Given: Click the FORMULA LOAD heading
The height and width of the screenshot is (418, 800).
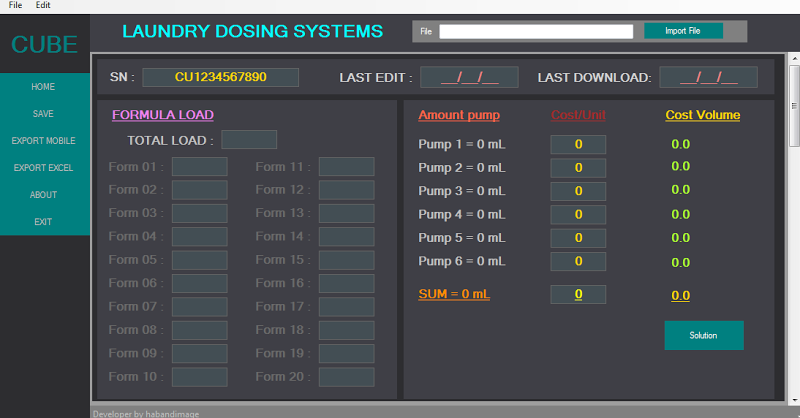Looking at the screenshot, I should 163,115.
